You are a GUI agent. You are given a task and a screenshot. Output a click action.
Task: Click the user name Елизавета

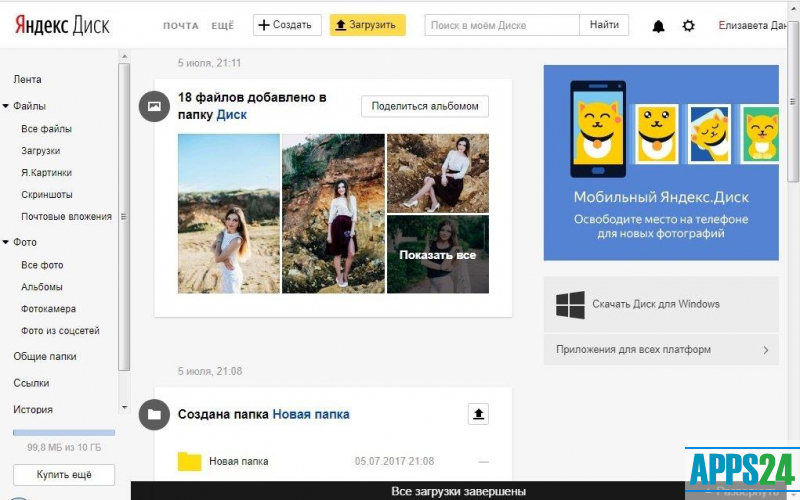coord(753,26)
